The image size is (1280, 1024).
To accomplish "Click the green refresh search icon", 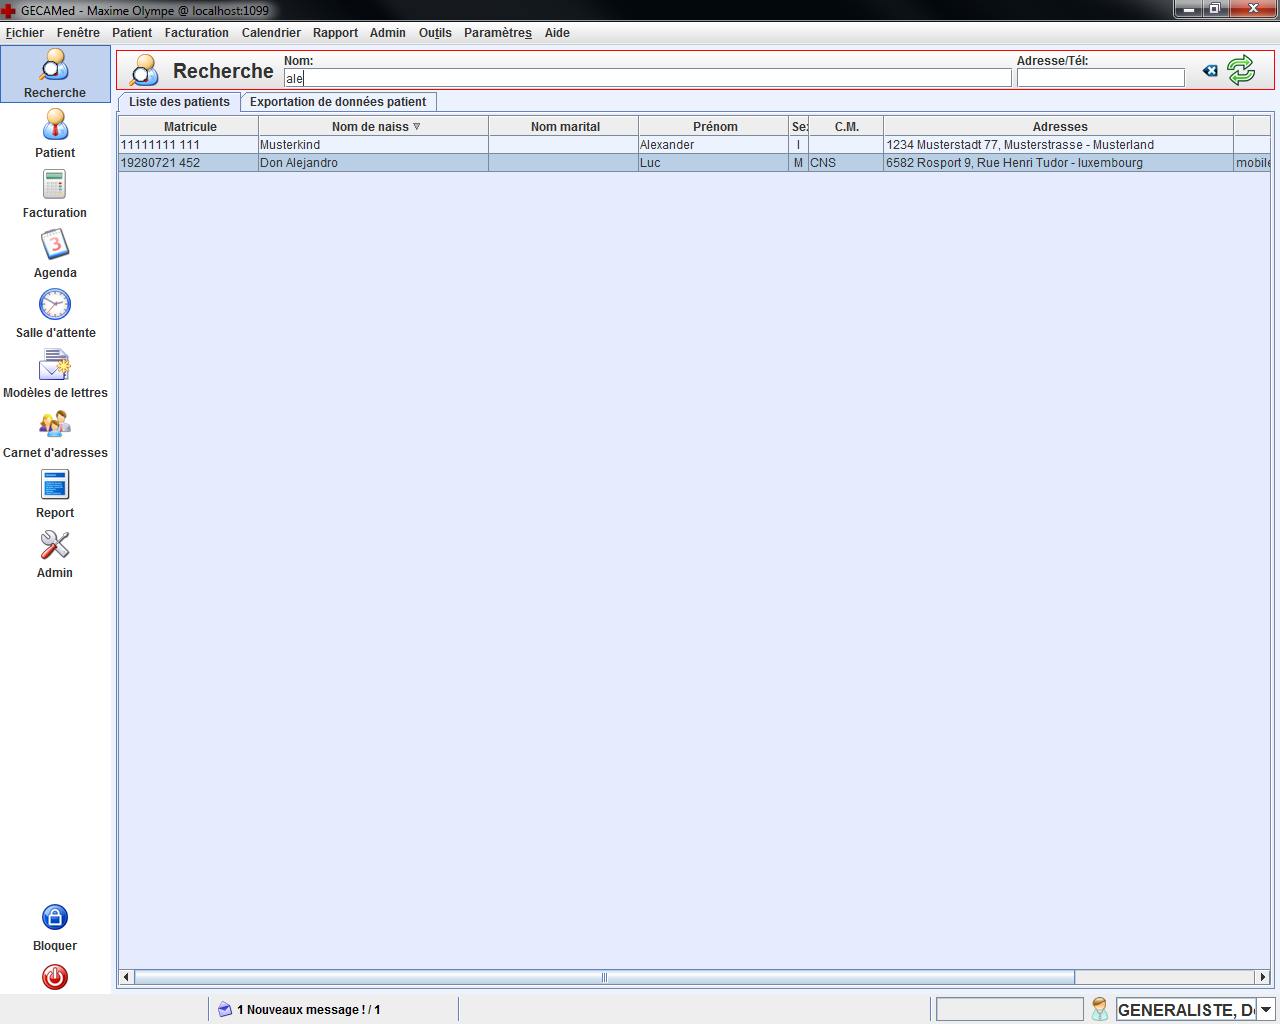I will (x=1241, y=70).
